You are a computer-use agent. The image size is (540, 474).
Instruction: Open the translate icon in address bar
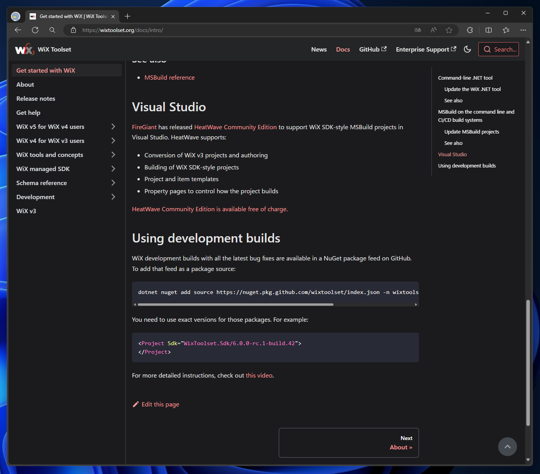click(x=417, y=30)
